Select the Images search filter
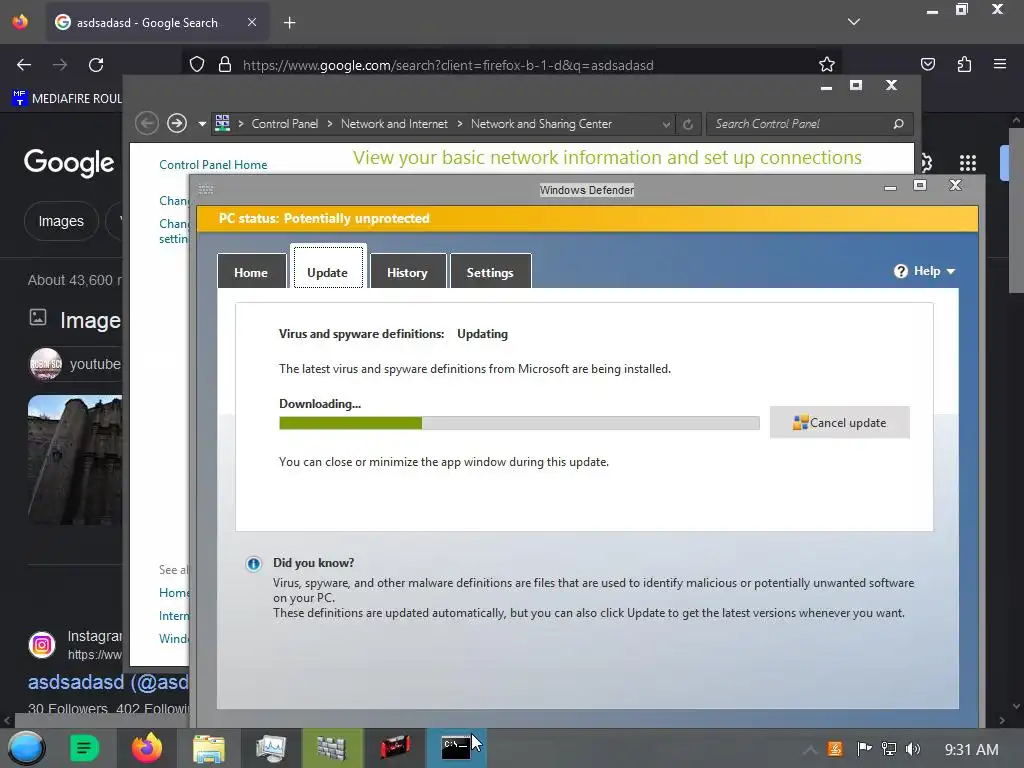 [61, 221]
